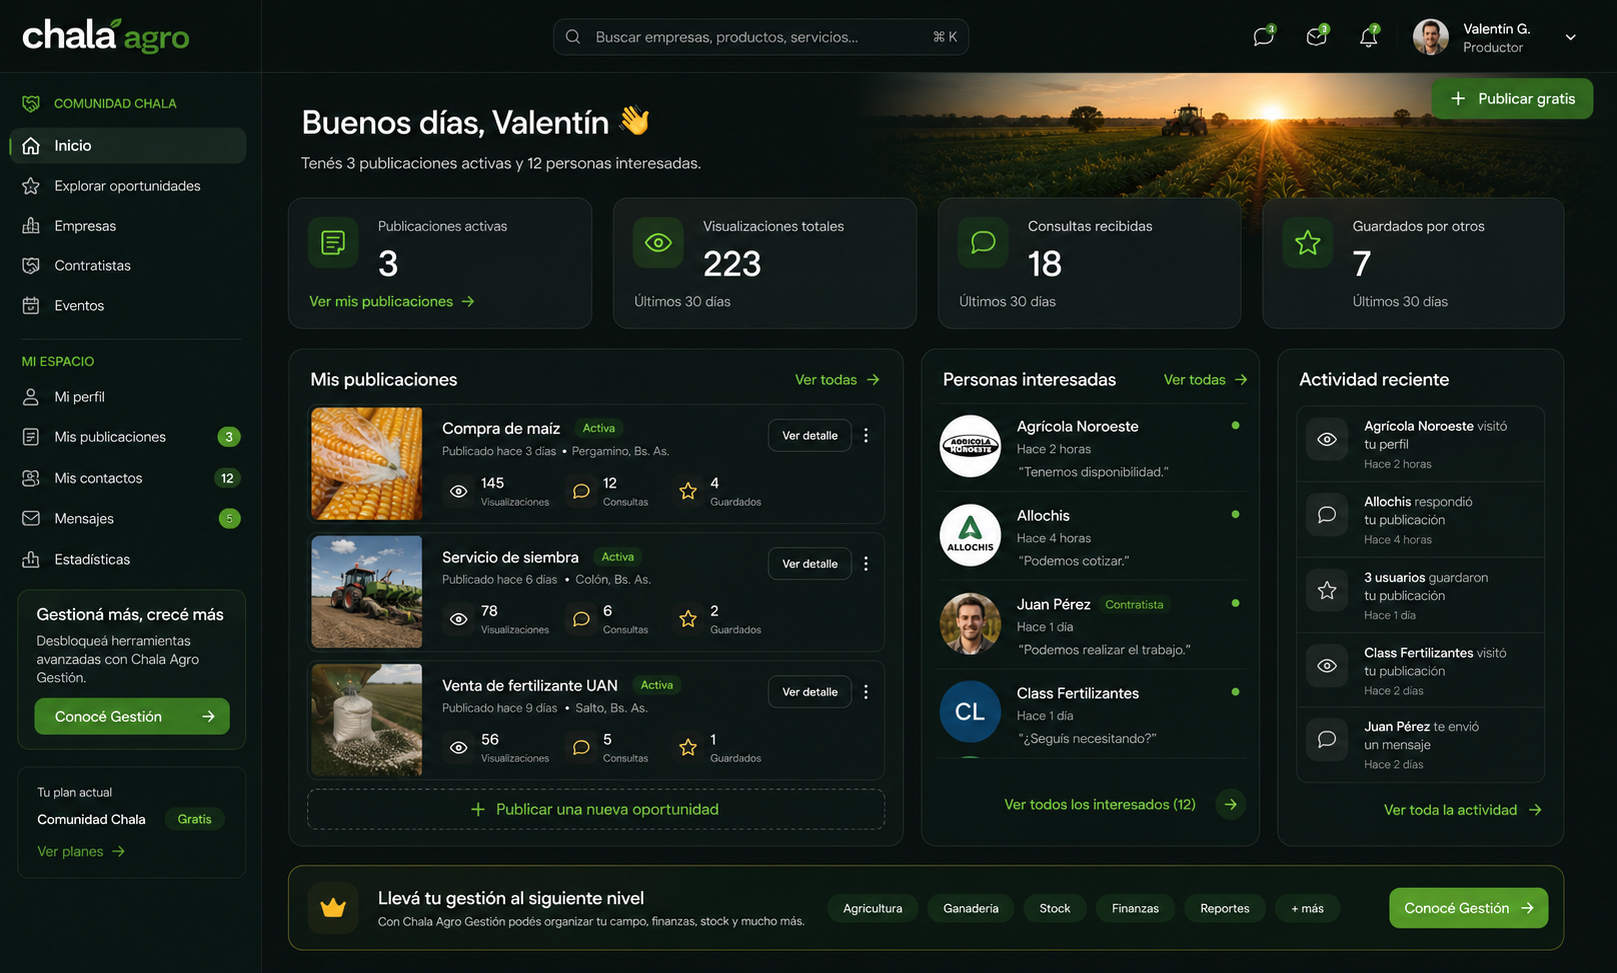1617x973 pixels.
Task: Click Ver todas in Personas interesadas
Action: pos(1205,379)
